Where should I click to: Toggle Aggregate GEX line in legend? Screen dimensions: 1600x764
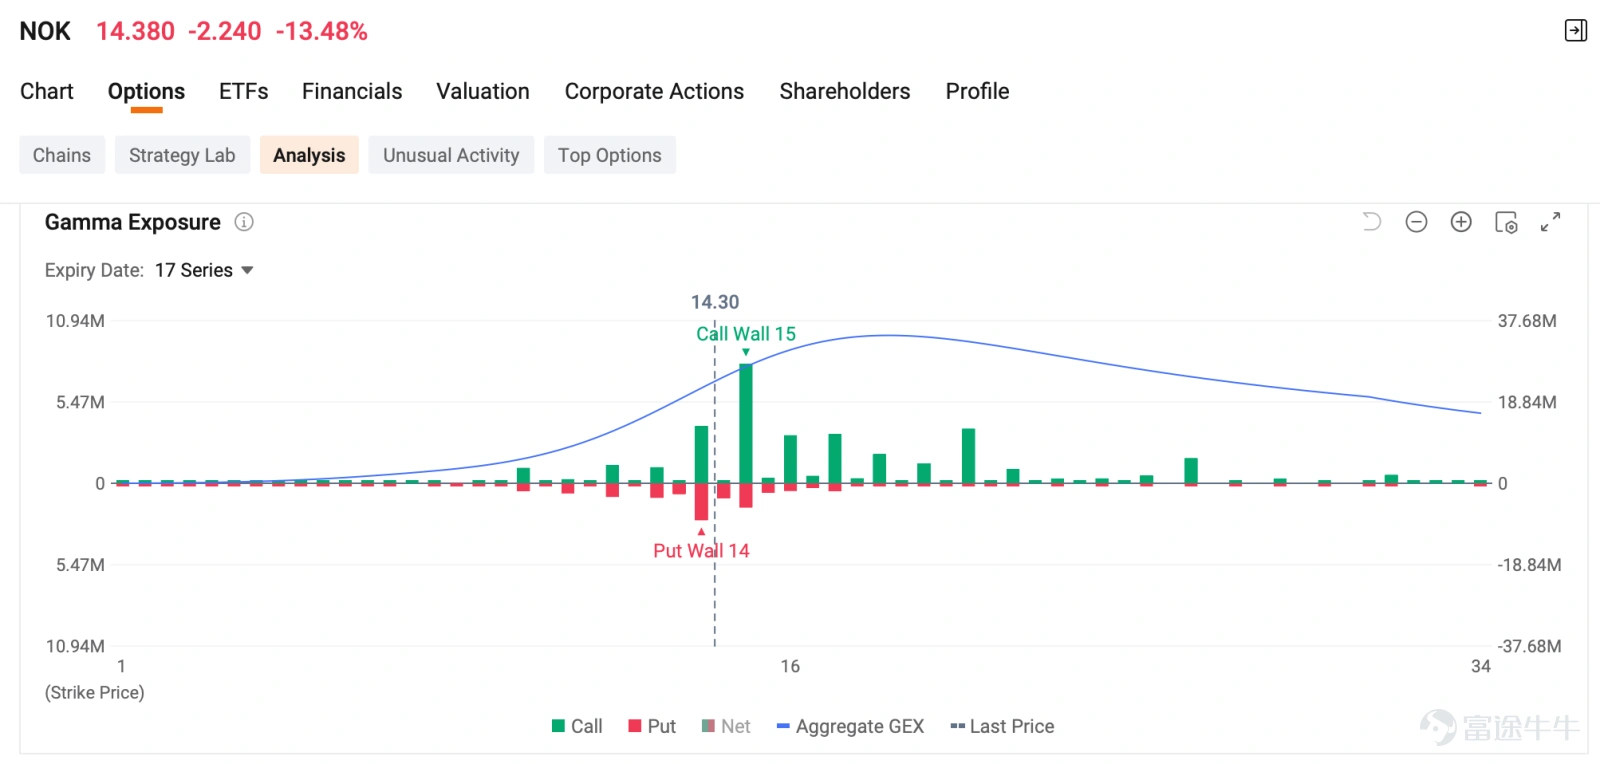[x=850, y=726]
